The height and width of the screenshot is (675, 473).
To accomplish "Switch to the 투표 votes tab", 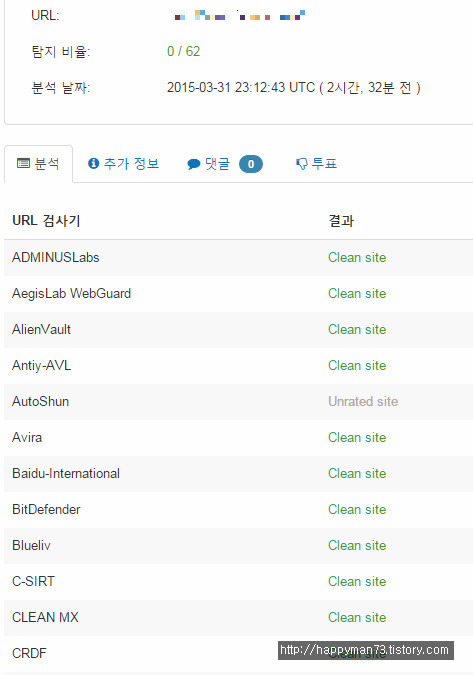I will coord(316,164).
